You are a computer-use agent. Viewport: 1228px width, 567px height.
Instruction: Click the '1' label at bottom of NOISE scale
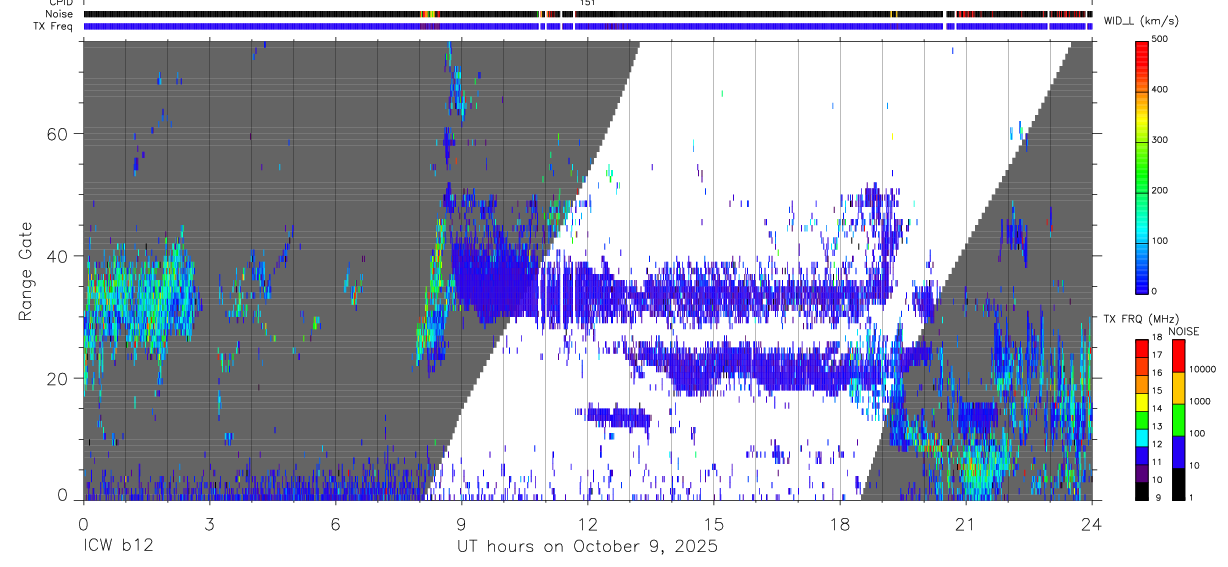pos(1192,497)
